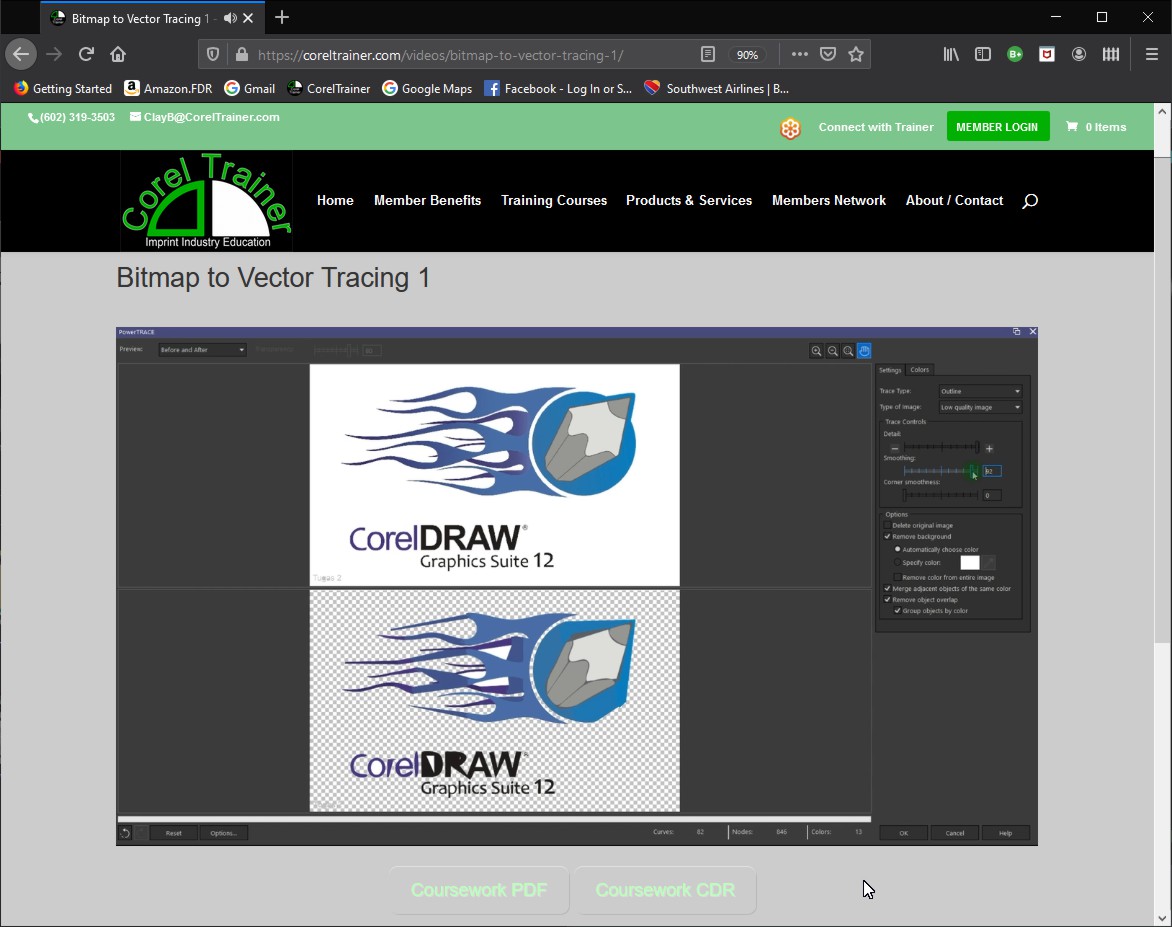
Task: Open the About / Contact menu
Action: tap(954, 200)
